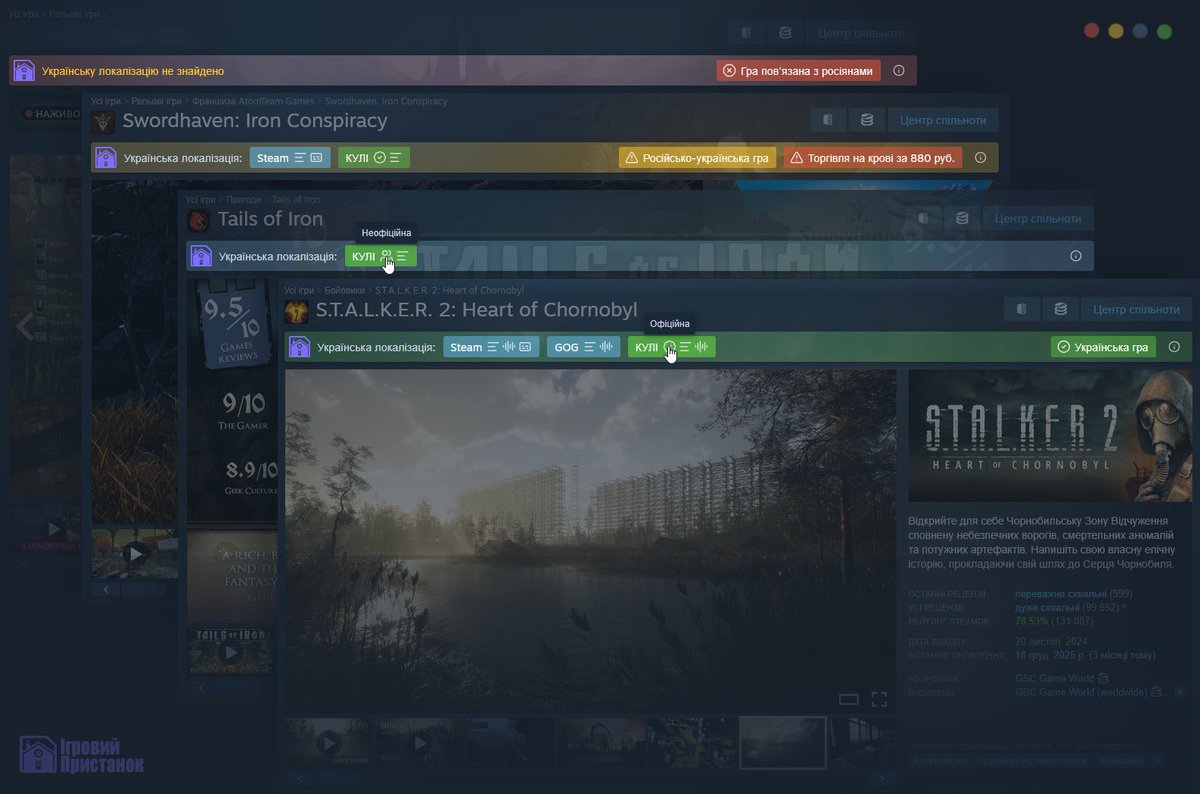Viewport: 1200px width, 794px height.
Task: Click the Українська гра badge
Action: (x=1103, y=347)
